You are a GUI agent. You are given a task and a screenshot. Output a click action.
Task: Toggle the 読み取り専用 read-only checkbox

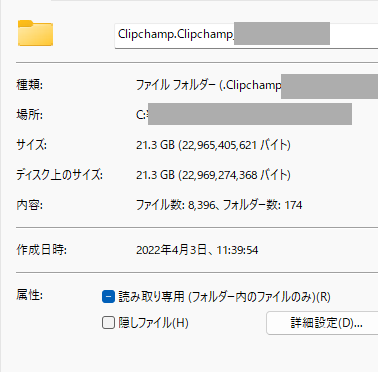pyautogui.click(x=108, y=297)
